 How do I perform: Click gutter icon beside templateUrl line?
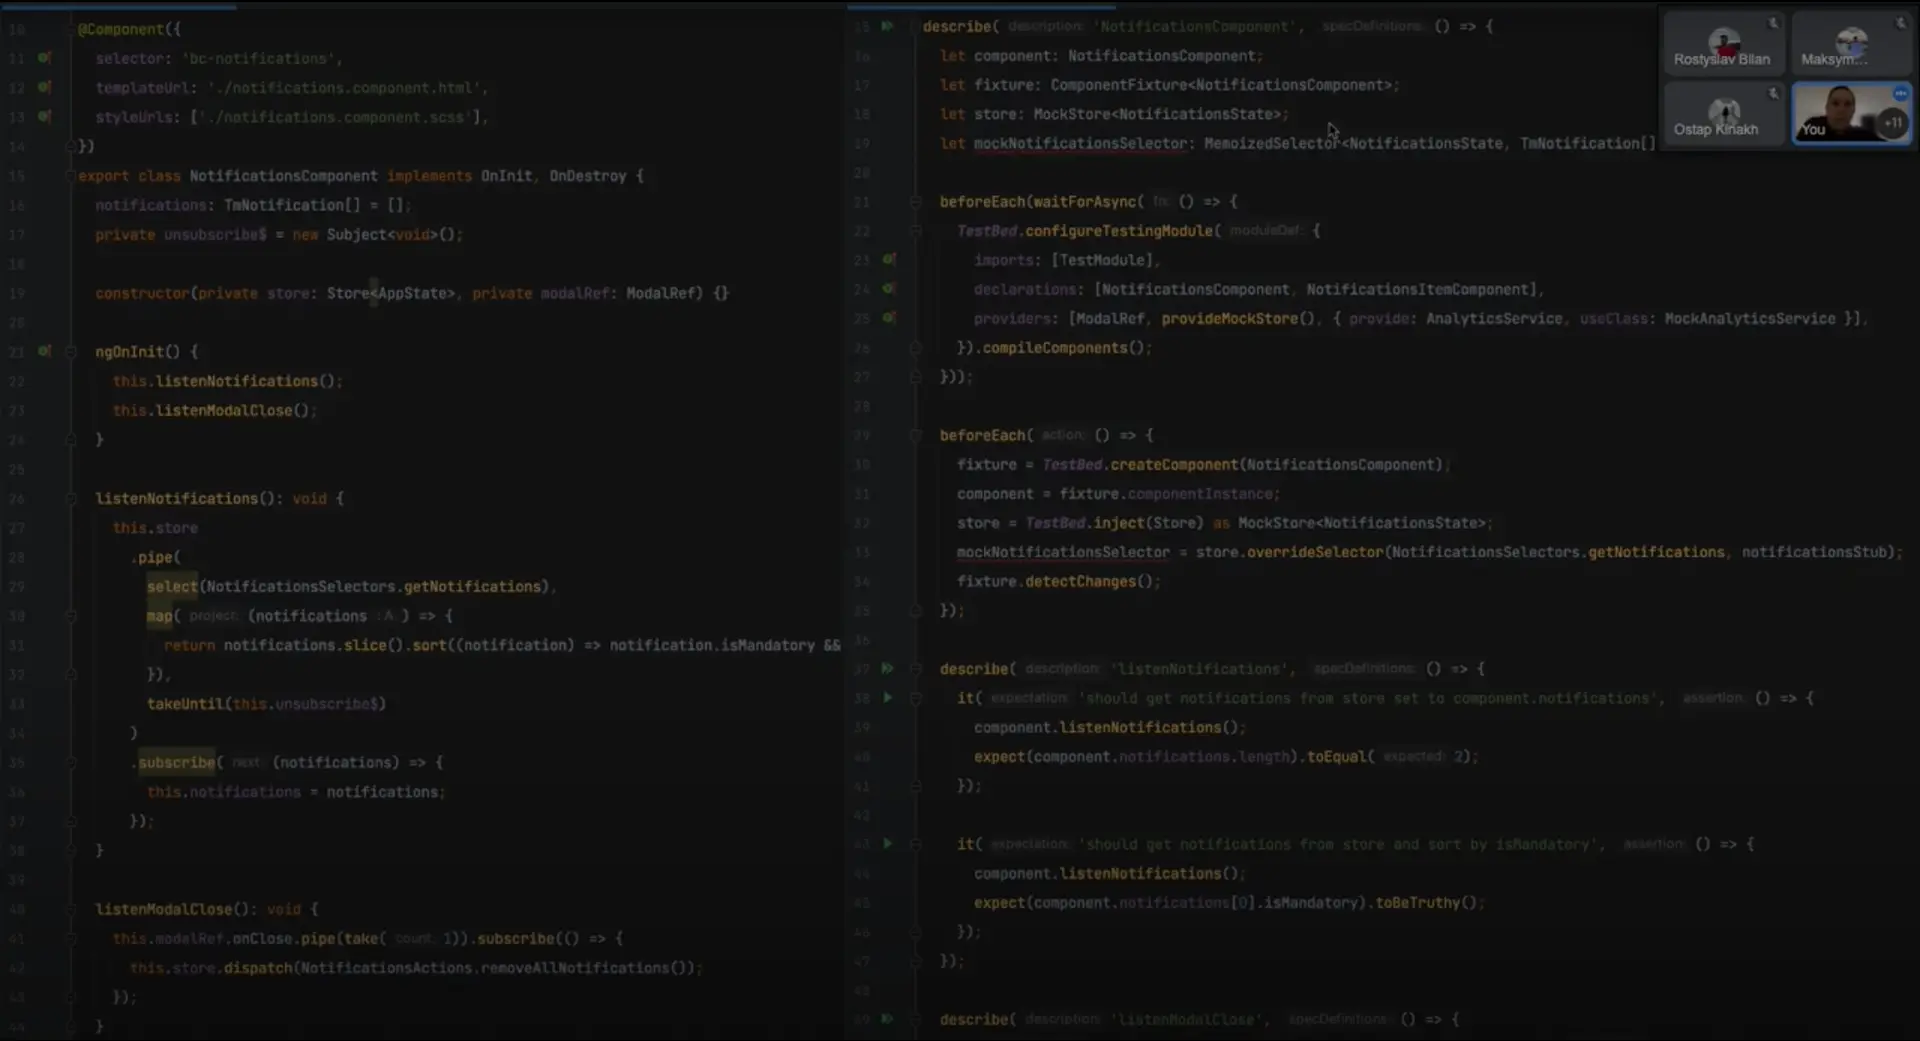44,87
